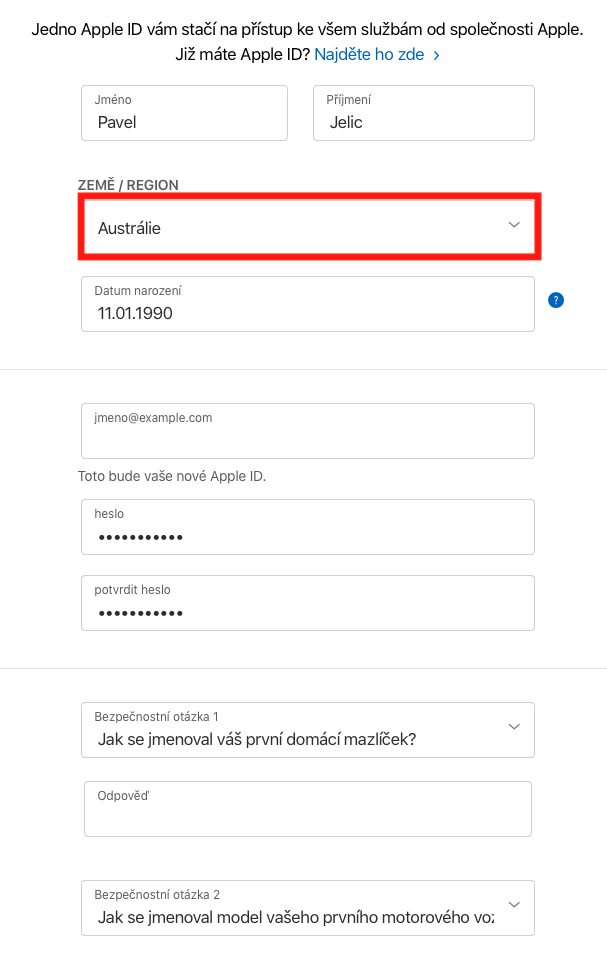Click the jmeno@example.com email field
607x959 pixels.
(x=307, y=431)
